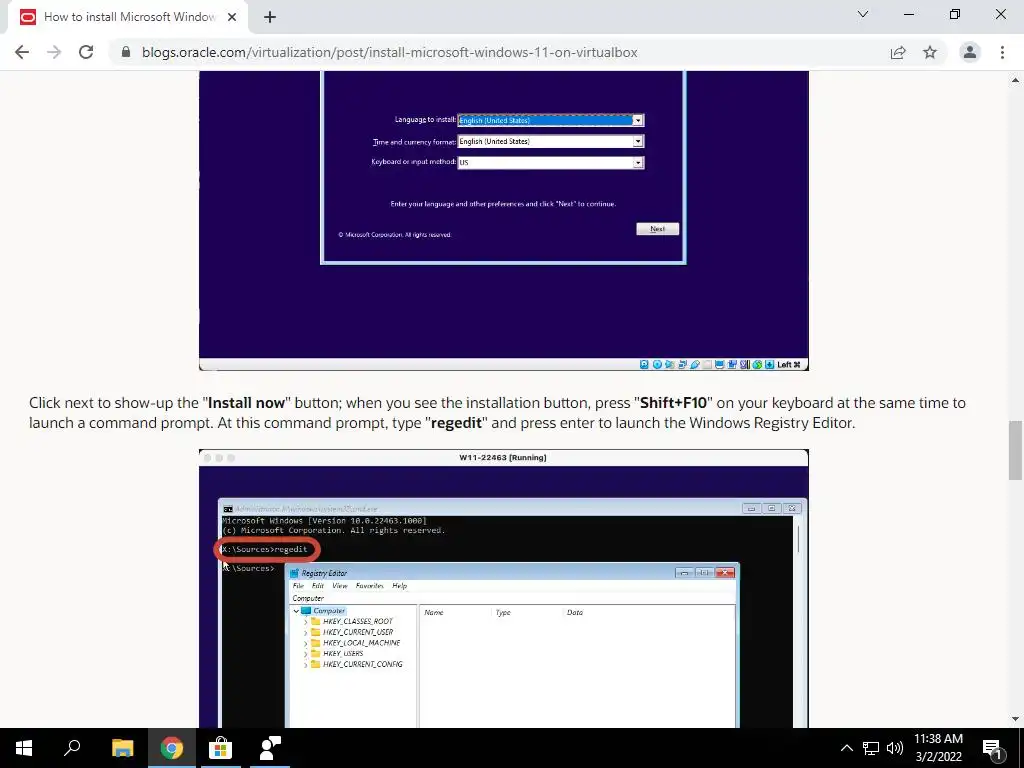Click Chrome icon in taskbar
Image resolution: width=1024 pixels, height=768 pixels.
point(172,748)
